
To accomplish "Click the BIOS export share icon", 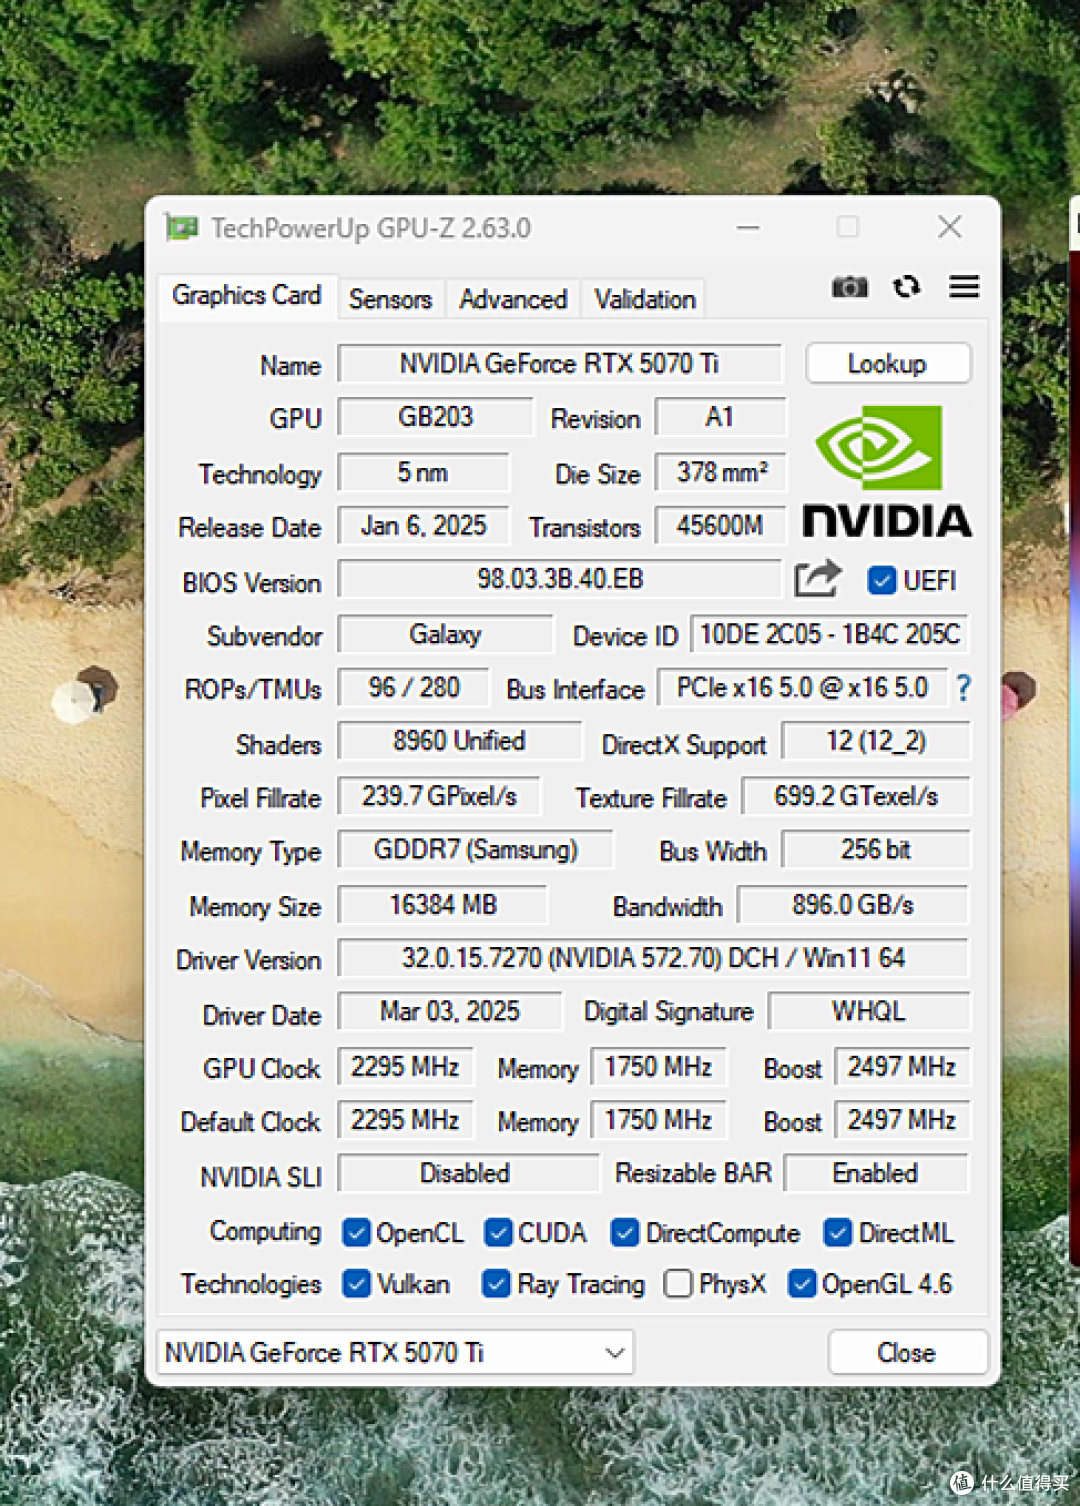I will point(817,578).
